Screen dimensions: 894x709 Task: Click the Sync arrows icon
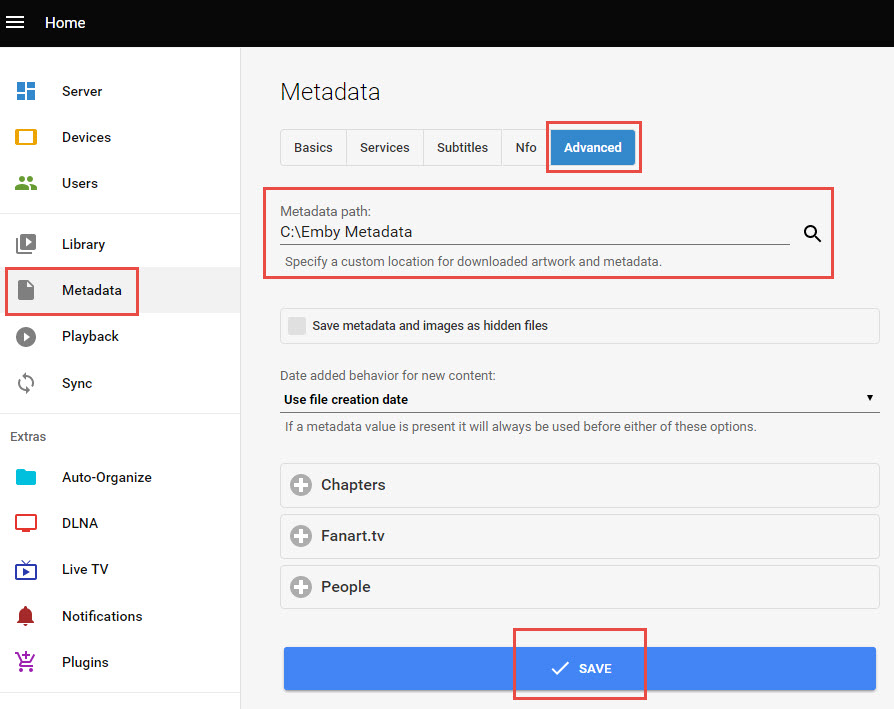pos(26,383)
